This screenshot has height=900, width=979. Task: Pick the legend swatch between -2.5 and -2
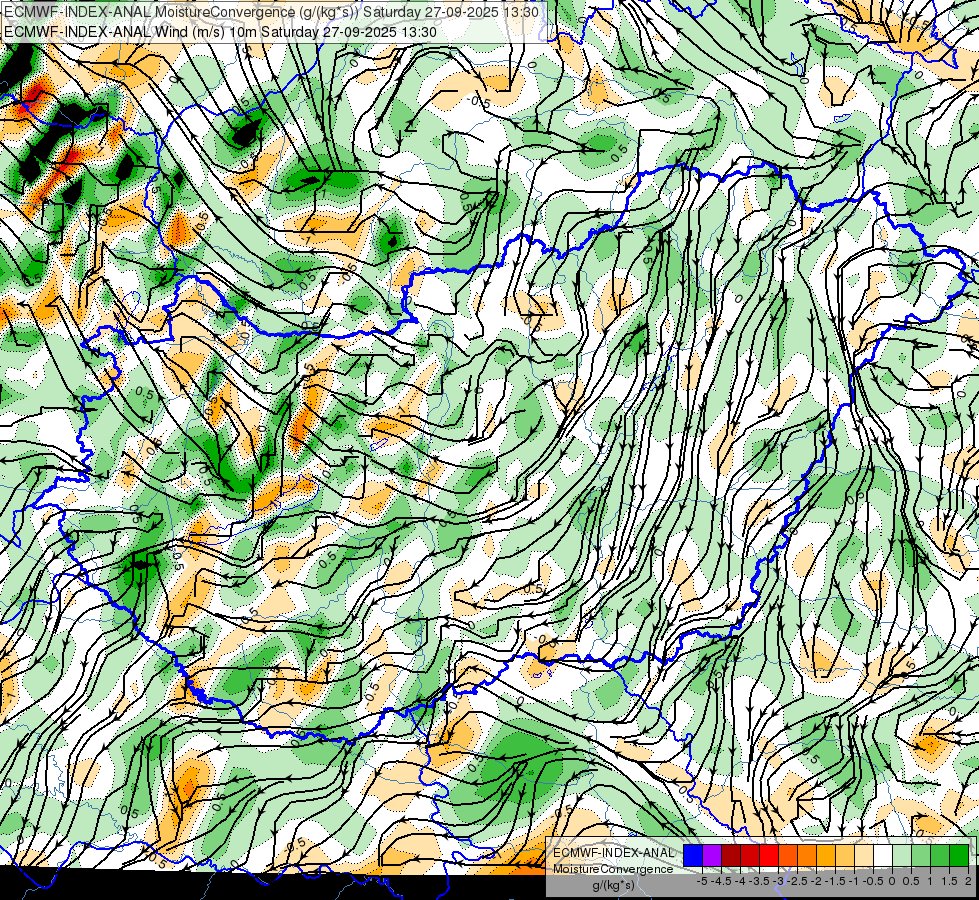pyautogui.click(x=807, y=856)
